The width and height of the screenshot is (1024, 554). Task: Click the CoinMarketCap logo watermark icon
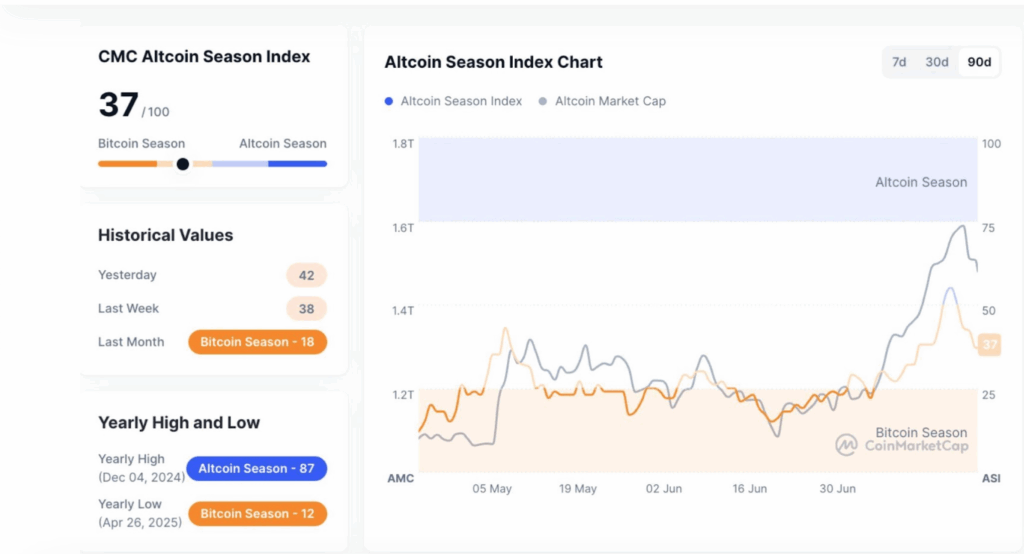click(846, 444)
